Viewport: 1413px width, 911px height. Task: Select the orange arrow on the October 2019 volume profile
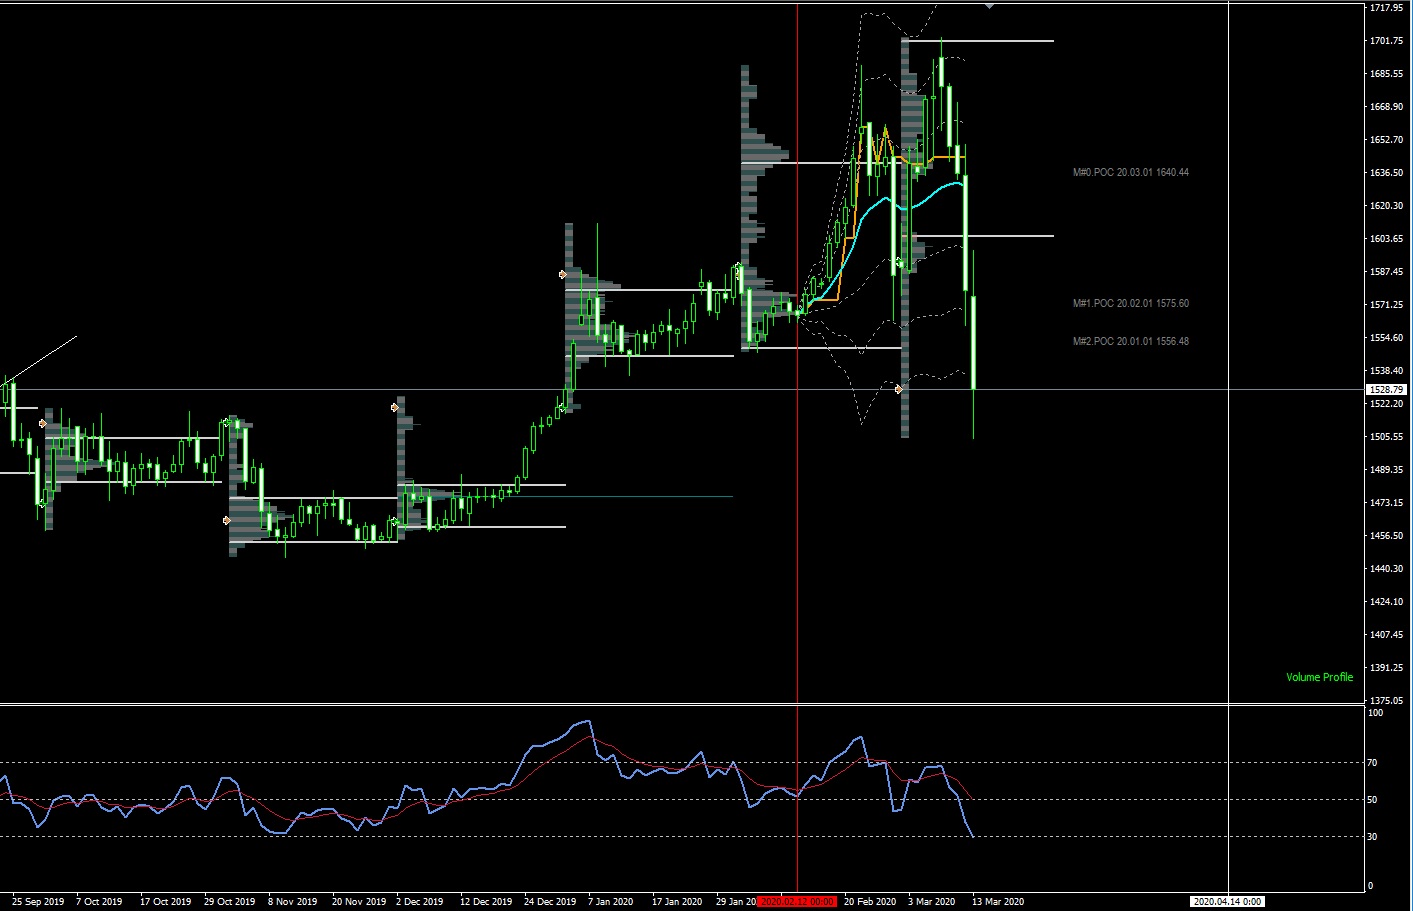point(43,424)
